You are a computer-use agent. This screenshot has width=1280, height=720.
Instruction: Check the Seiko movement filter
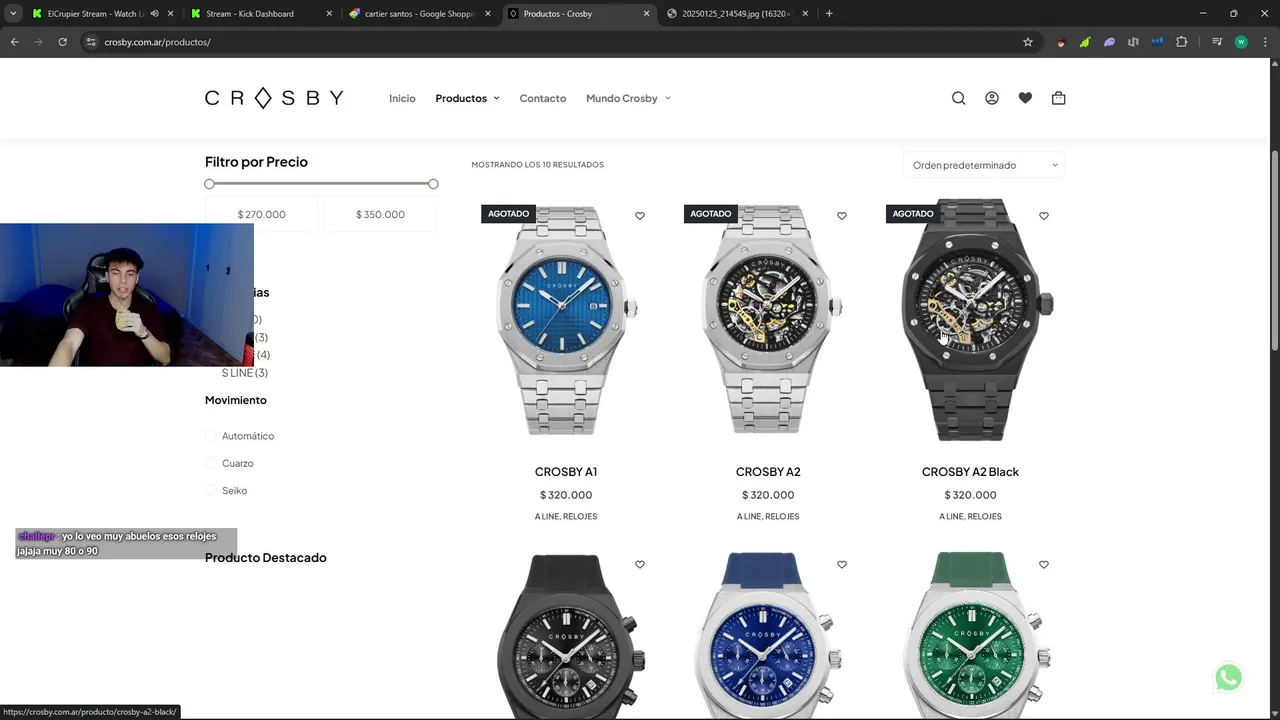pyautogui.click(x=211, y=490)
